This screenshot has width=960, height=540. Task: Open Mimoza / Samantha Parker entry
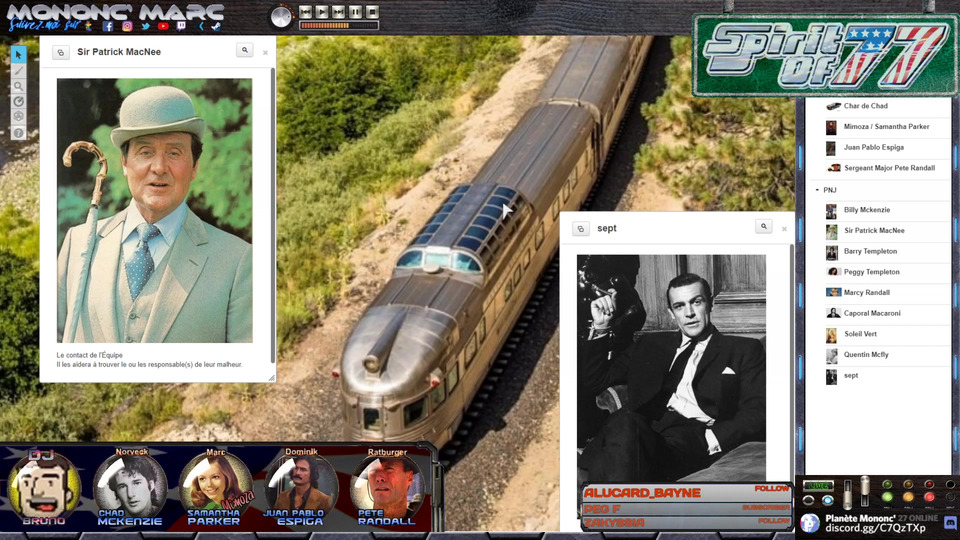pyautogui.click(x=888, y=127)
